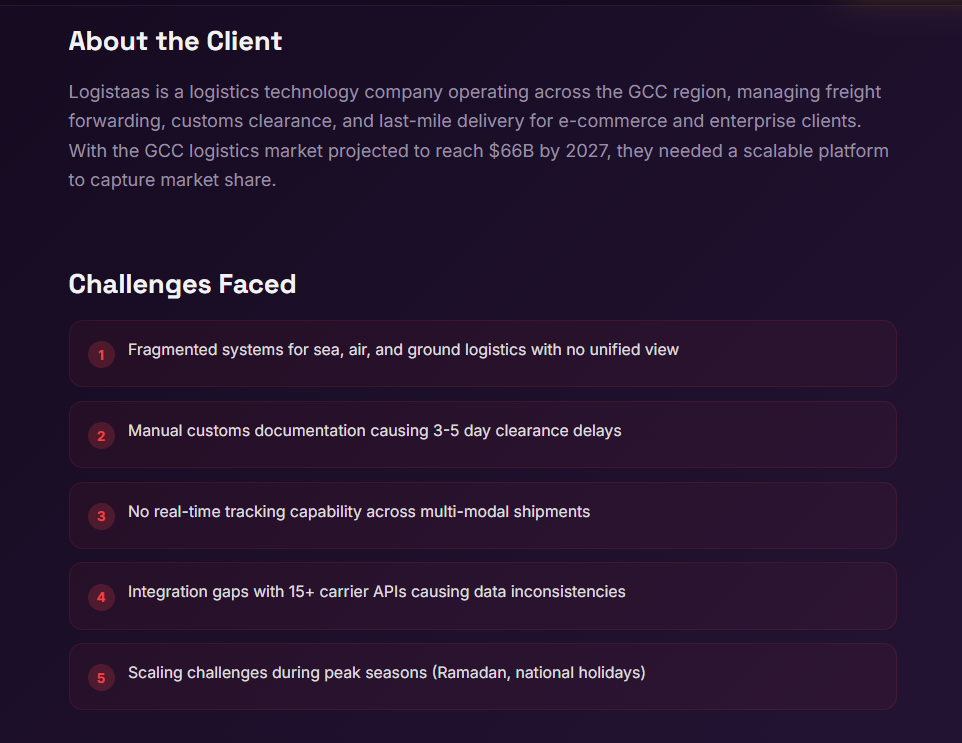Click the "About the Client" heading
962x743 pixels.
175,41
